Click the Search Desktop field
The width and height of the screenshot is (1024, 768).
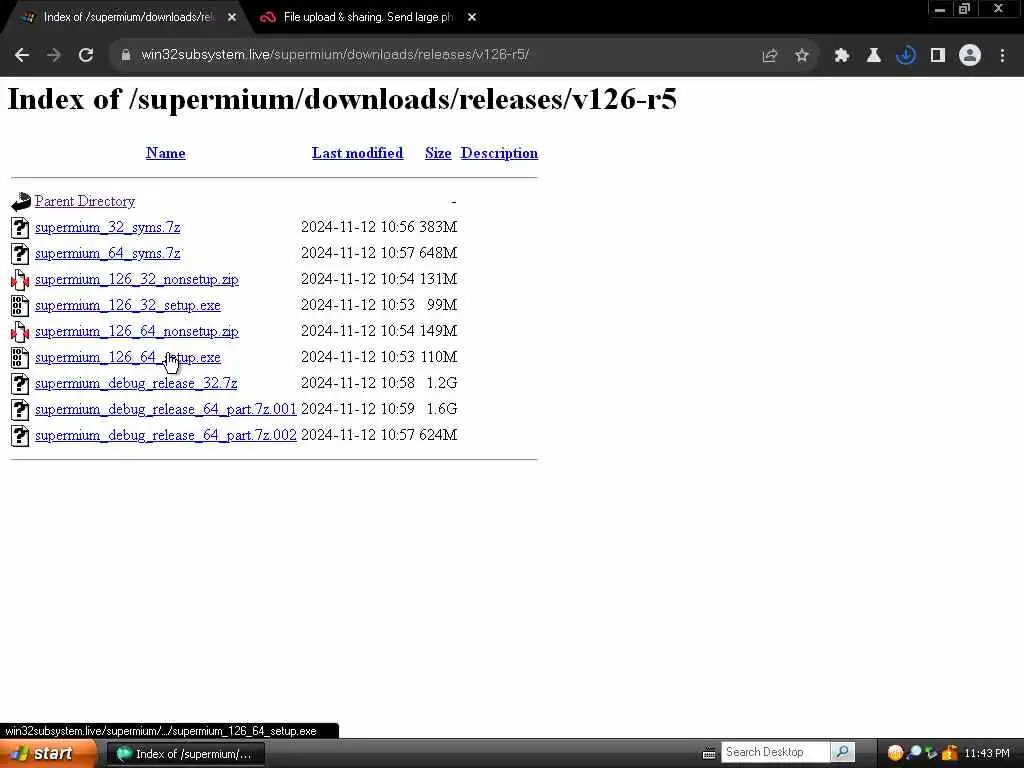pyautogui.click(x=775, y=752)
